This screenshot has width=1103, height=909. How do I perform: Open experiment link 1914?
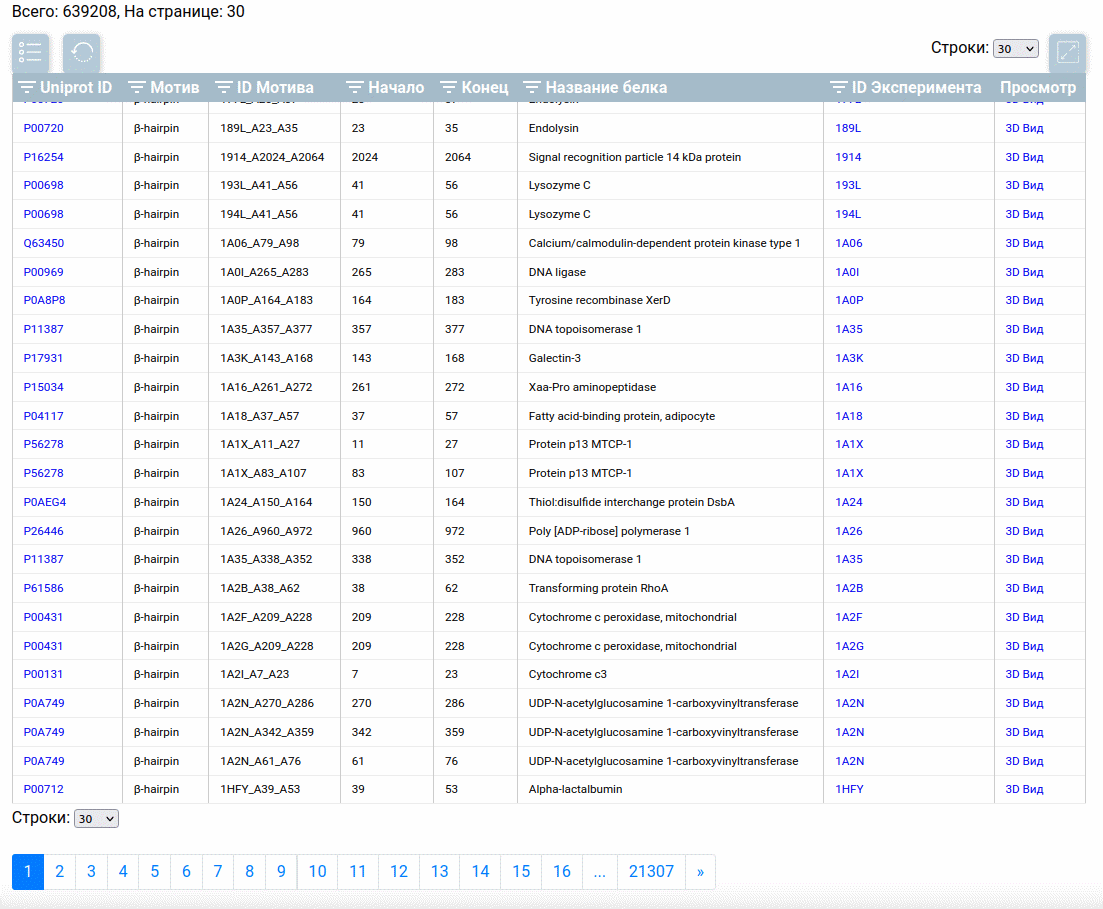(x=848, y=157)
